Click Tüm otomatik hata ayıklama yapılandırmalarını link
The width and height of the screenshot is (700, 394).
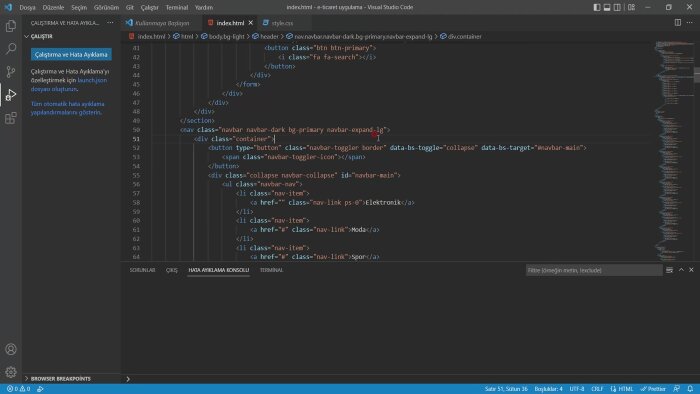[67, 108]
